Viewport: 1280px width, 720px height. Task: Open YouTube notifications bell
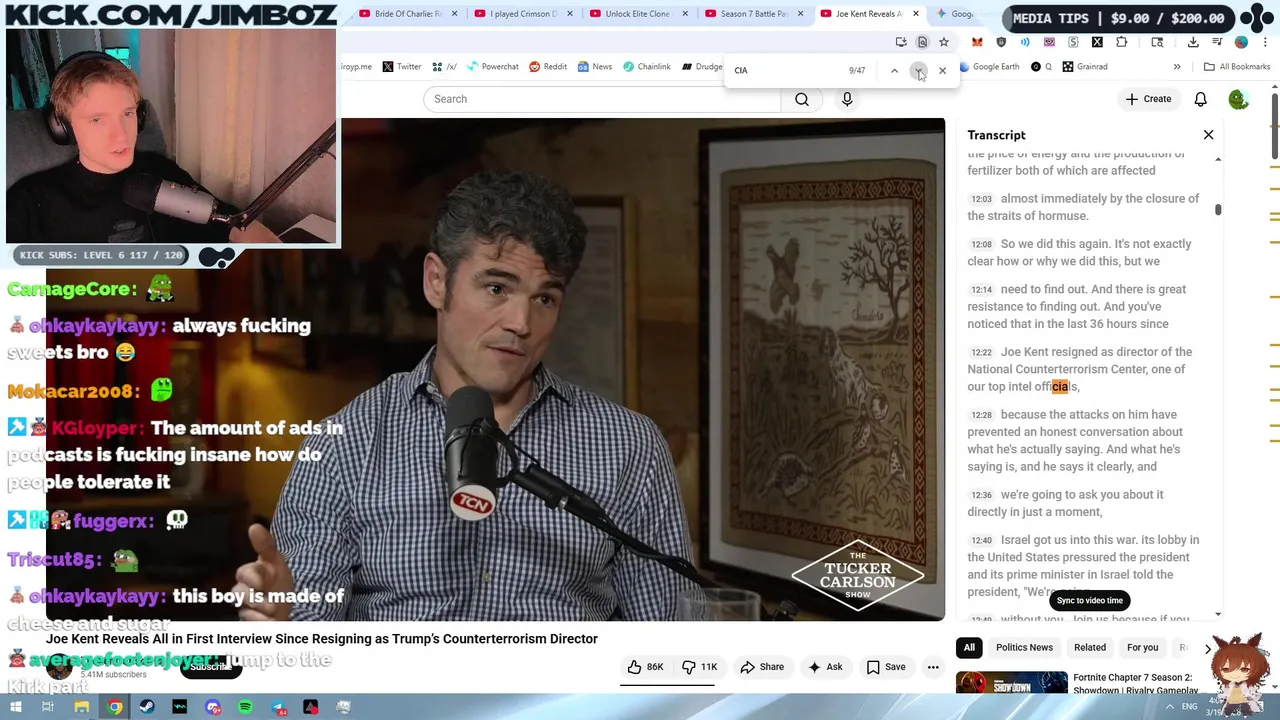(x=1200, y=99)
